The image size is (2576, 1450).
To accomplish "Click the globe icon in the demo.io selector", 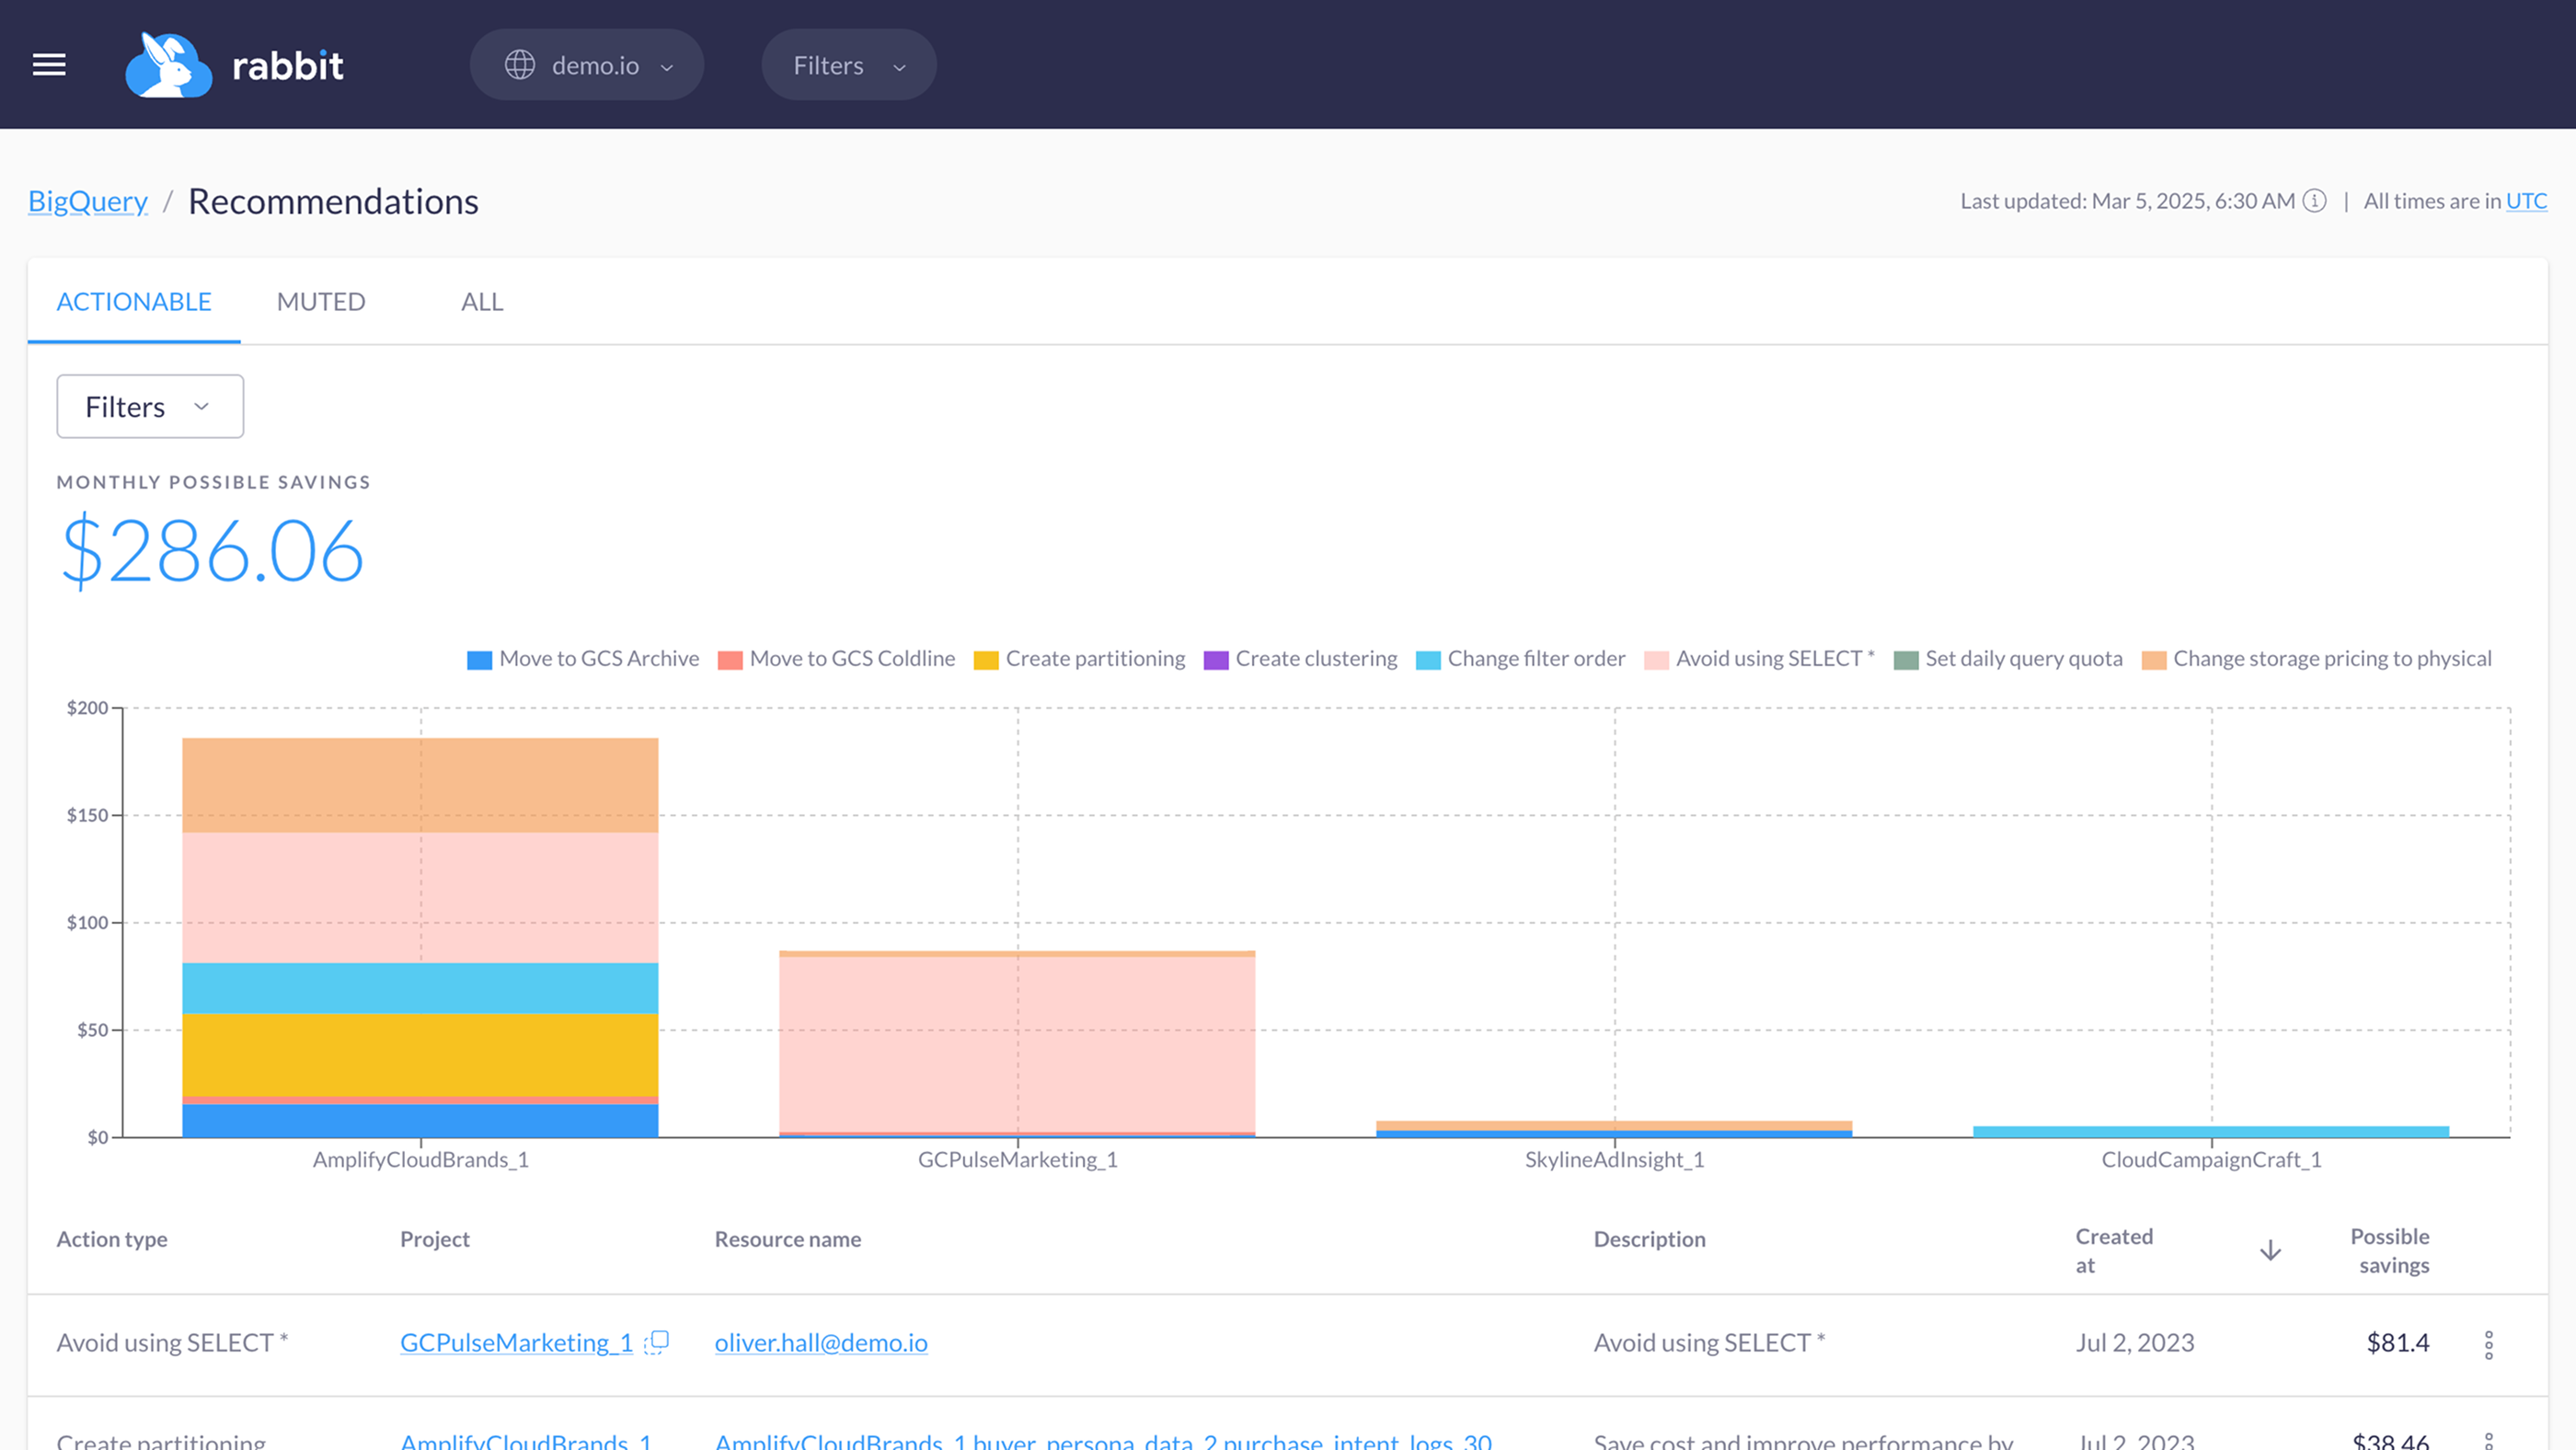I will 521,64.
